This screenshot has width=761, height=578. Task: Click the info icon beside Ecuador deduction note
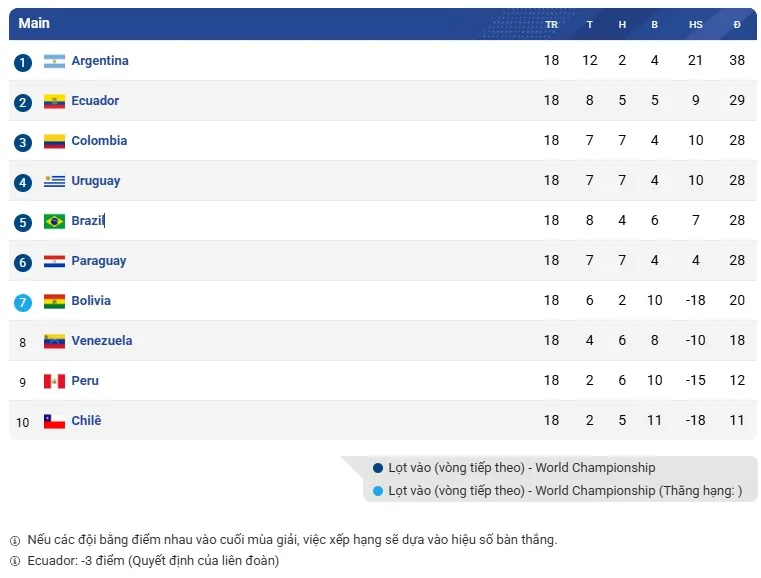coord(14,561)
